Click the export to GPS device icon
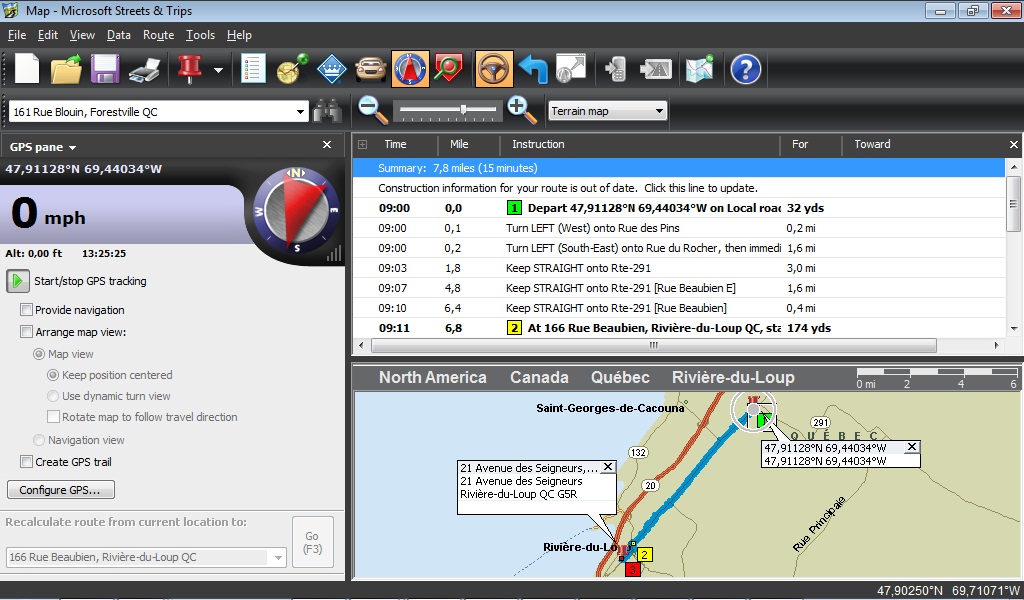The image size is (1024, 600). [x=656, y=69]
